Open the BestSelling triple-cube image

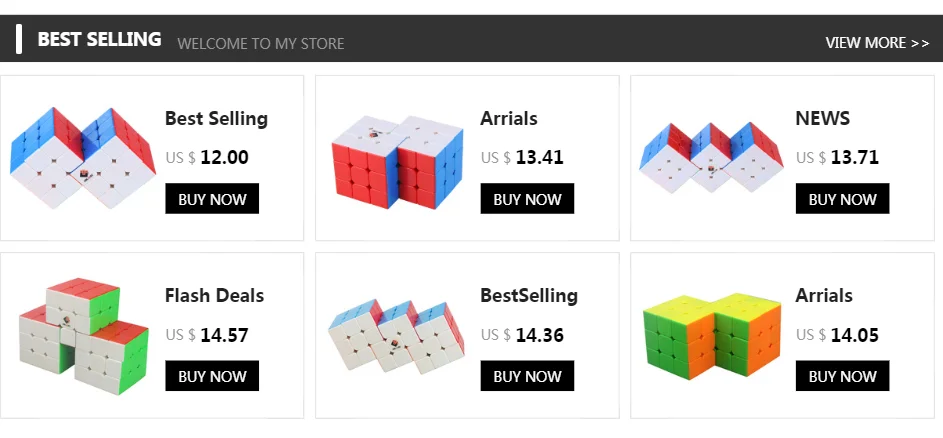[x=397, y=334]
